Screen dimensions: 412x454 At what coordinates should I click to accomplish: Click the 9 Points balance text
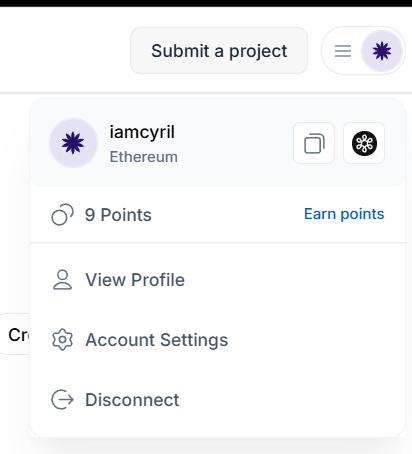pyautogui.click(x=118, y=215)
